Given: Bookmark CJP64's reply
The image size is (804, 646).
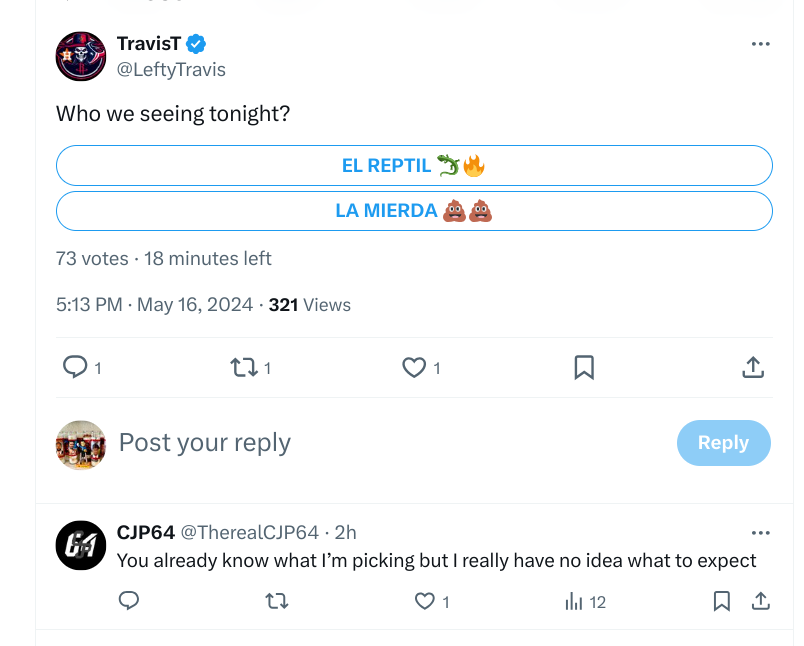Looking at the screenshot, I should click(722, 601).
